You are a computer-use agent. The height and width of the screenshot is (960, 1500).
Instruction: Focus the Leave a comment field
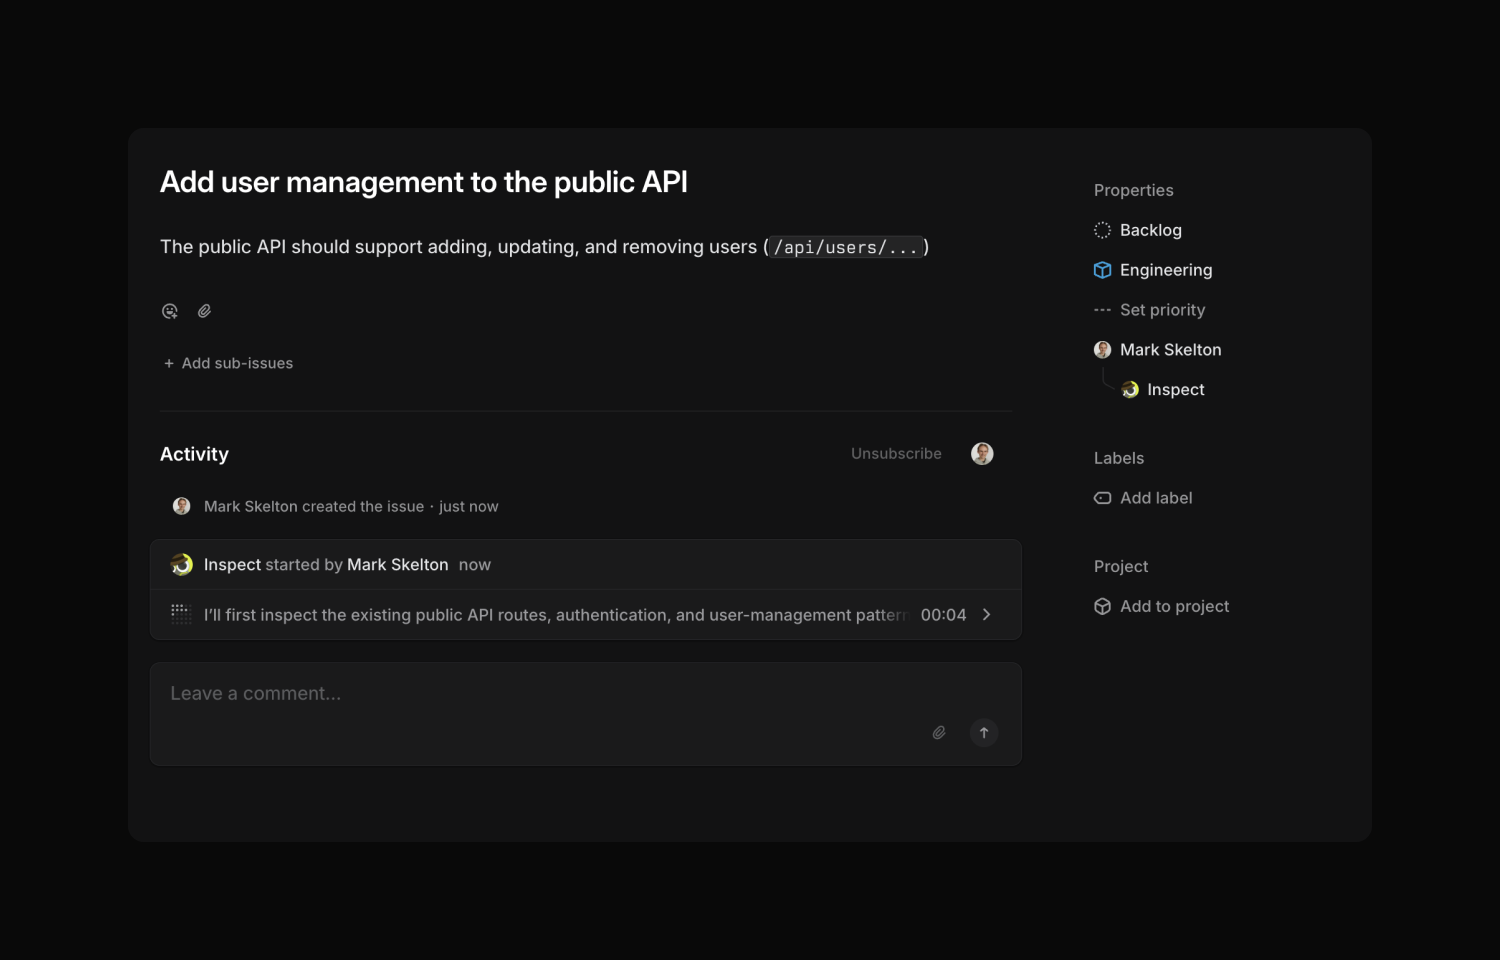pos(586,714)
